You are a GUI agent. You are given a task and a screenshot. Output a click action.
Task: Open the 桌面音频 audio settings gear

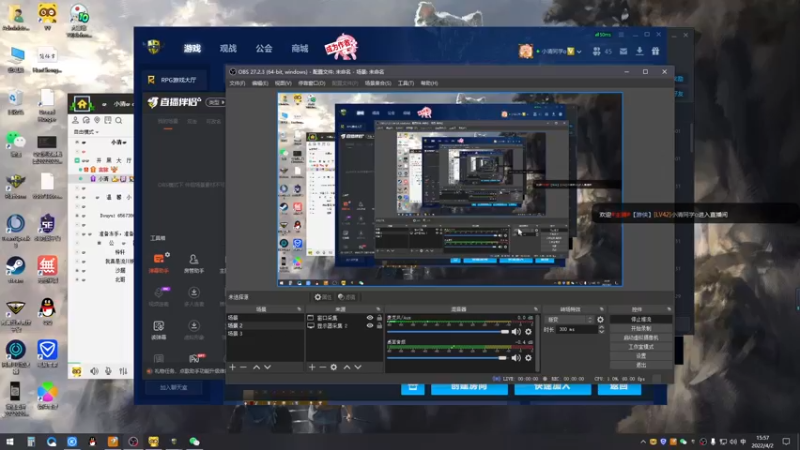pyautogui.click(x=529, y=358)
